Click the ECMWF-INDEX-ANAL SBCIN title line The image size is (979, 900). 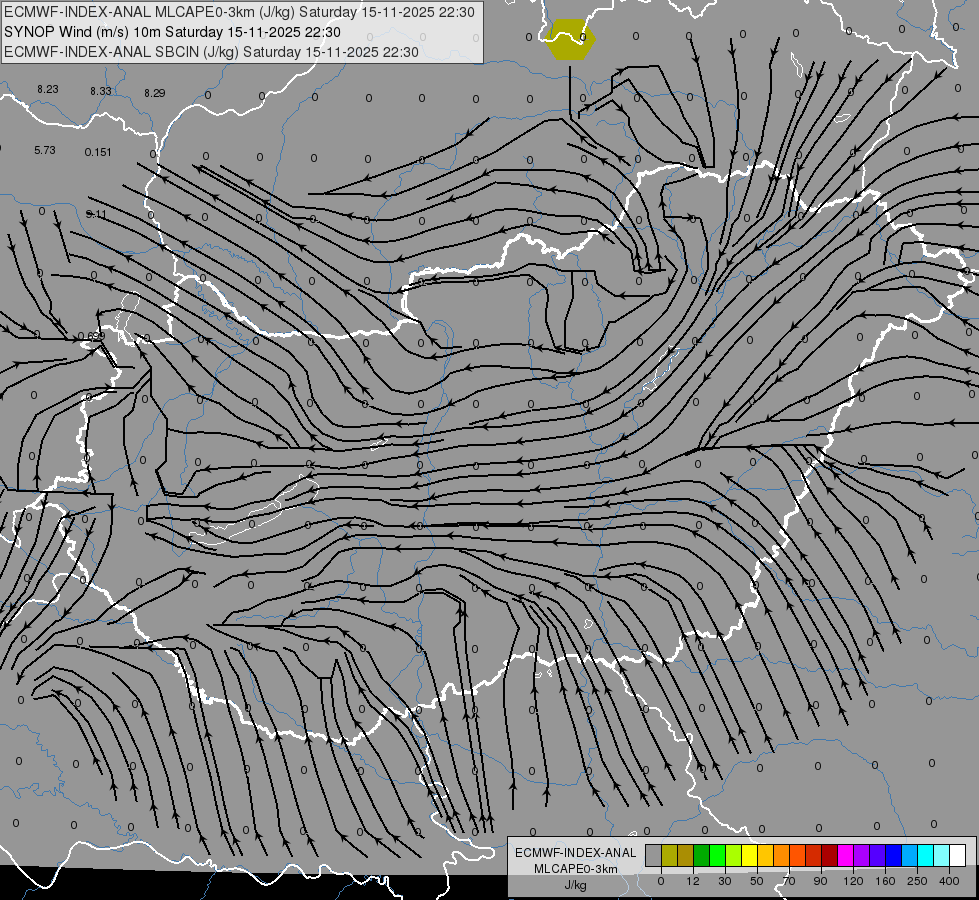click(211, 52)
